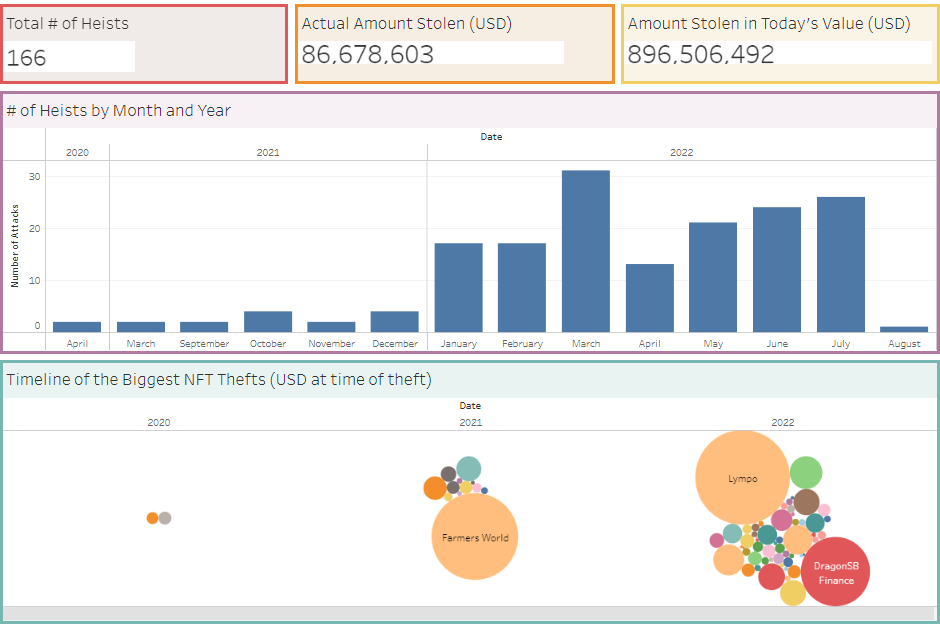940x624 pixels.
Task: Click the gray bubble under 2020
Action: [x=165, y=518]
